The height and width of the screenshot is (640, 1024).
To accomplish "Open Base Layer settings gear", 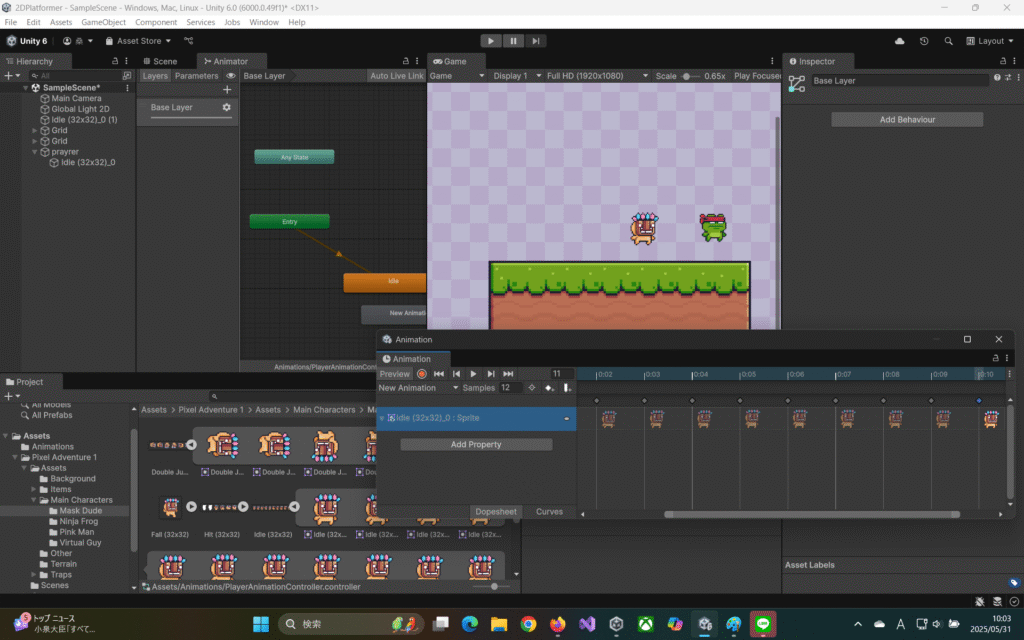I will tap(226, 107).
